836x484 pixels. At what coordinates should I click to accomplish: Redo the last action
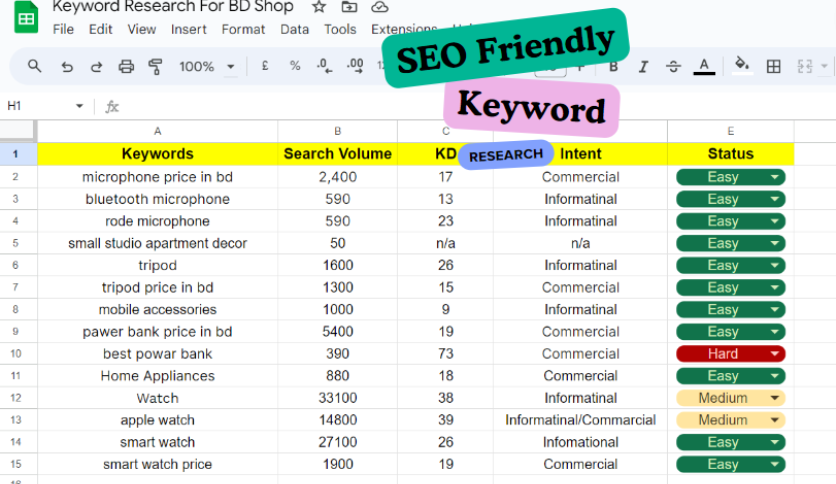point(96,67)
